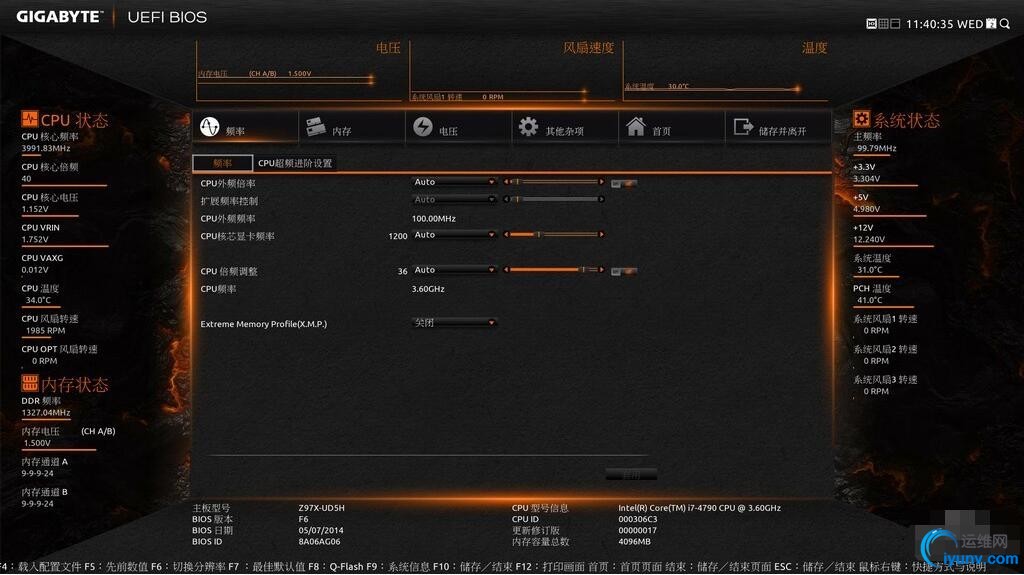Viewport: 1024px width, 575px height.
Task: Click the 12.240V reading under +12V
Action: click(x=869, y=239)
